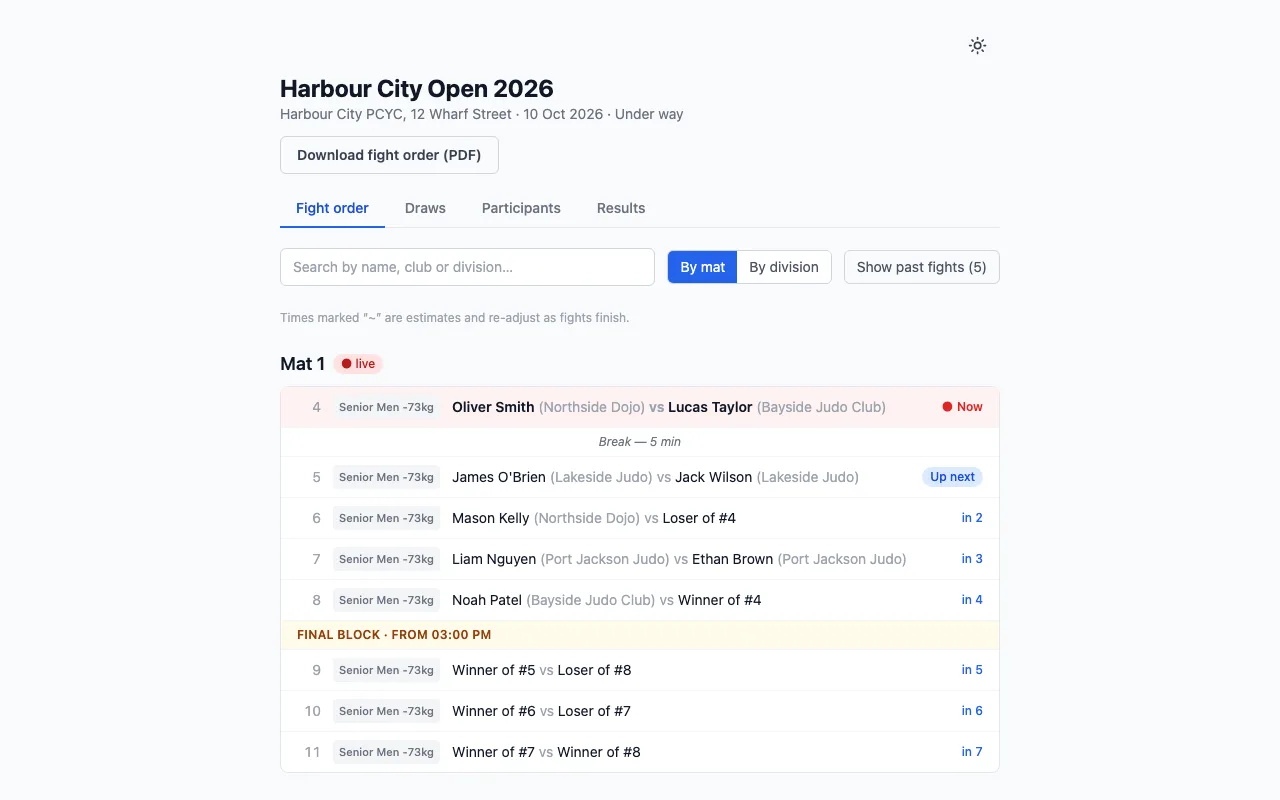Screen dimensions: 1280x800
Task: Click the Senior Men -73kg tag on fight 4
Action: pyautogui.click(x=386, y=407)
